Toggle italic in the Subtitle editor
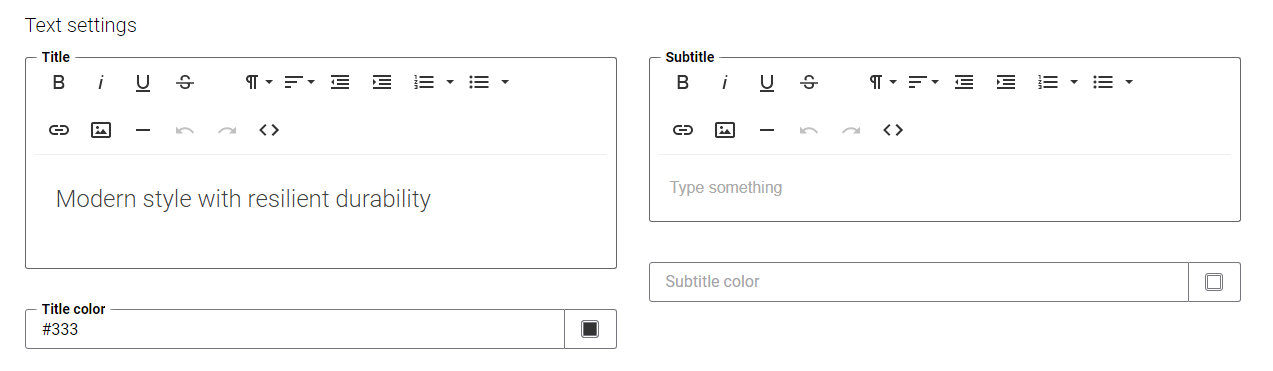 pyautogui.click(x=725, y=82)
